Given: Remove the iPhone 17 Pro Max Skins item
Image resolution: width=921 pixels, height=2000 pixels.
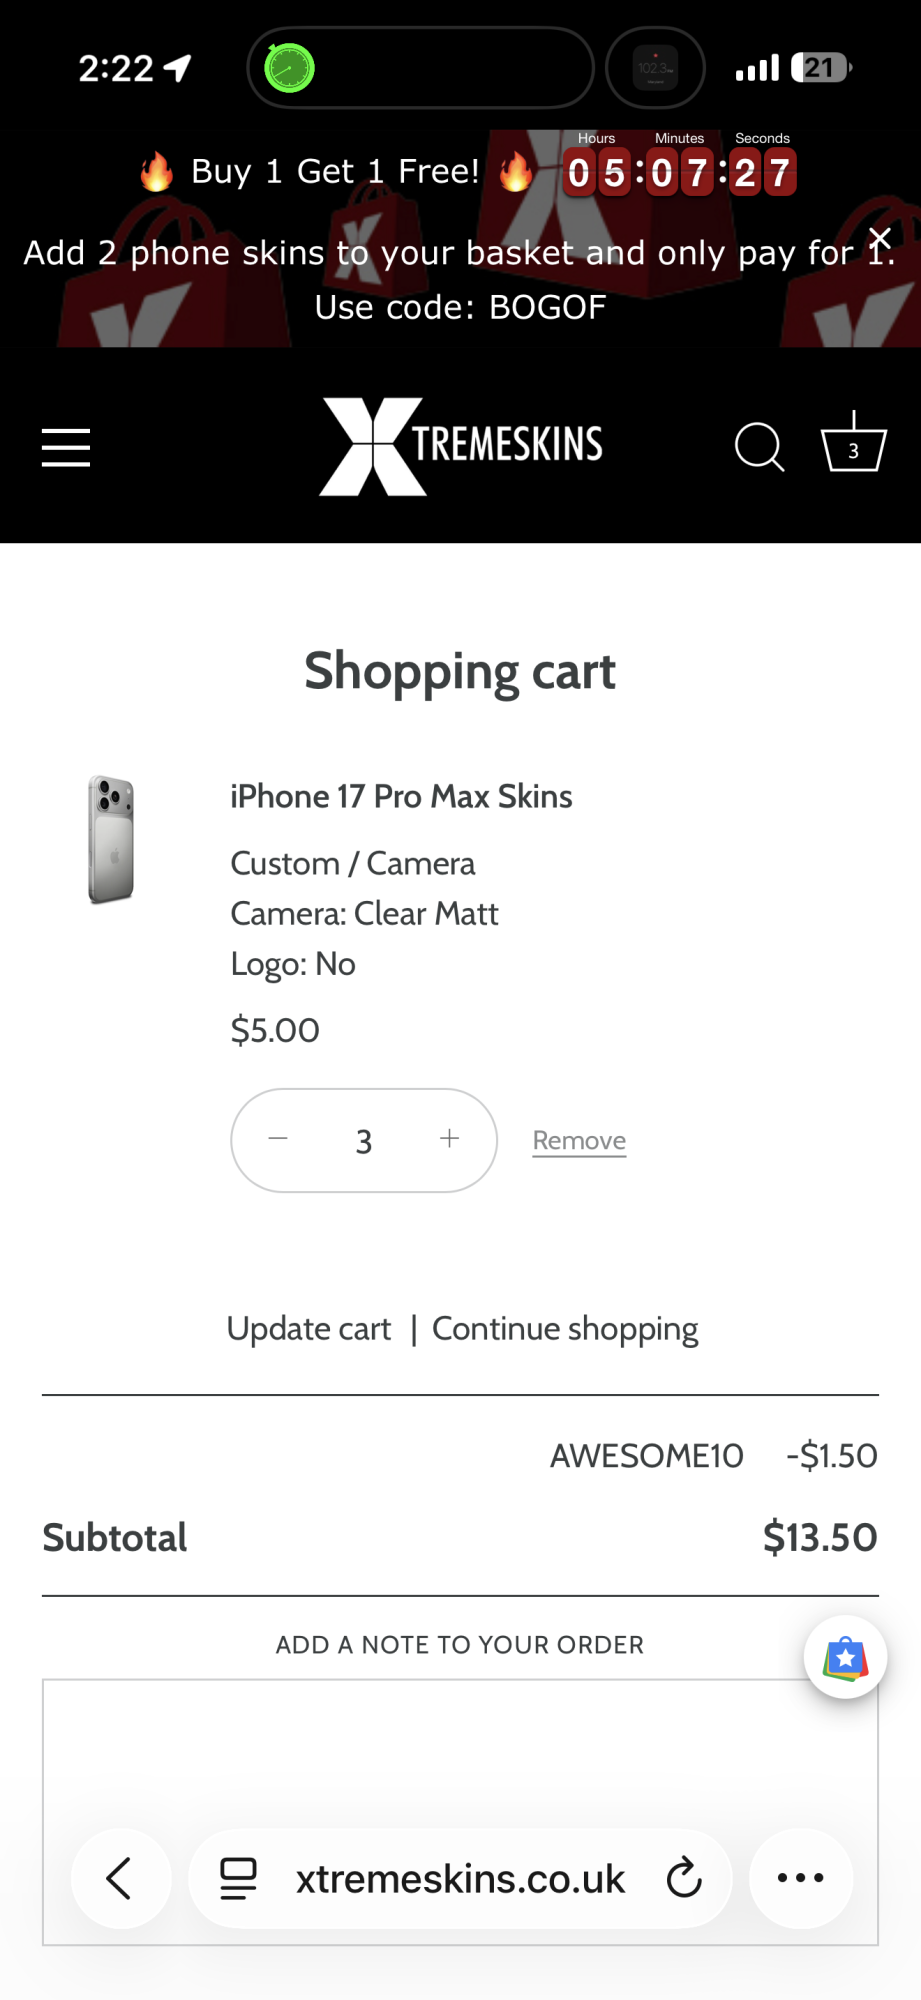Looking at the screenshot, I should (579, 1141).
